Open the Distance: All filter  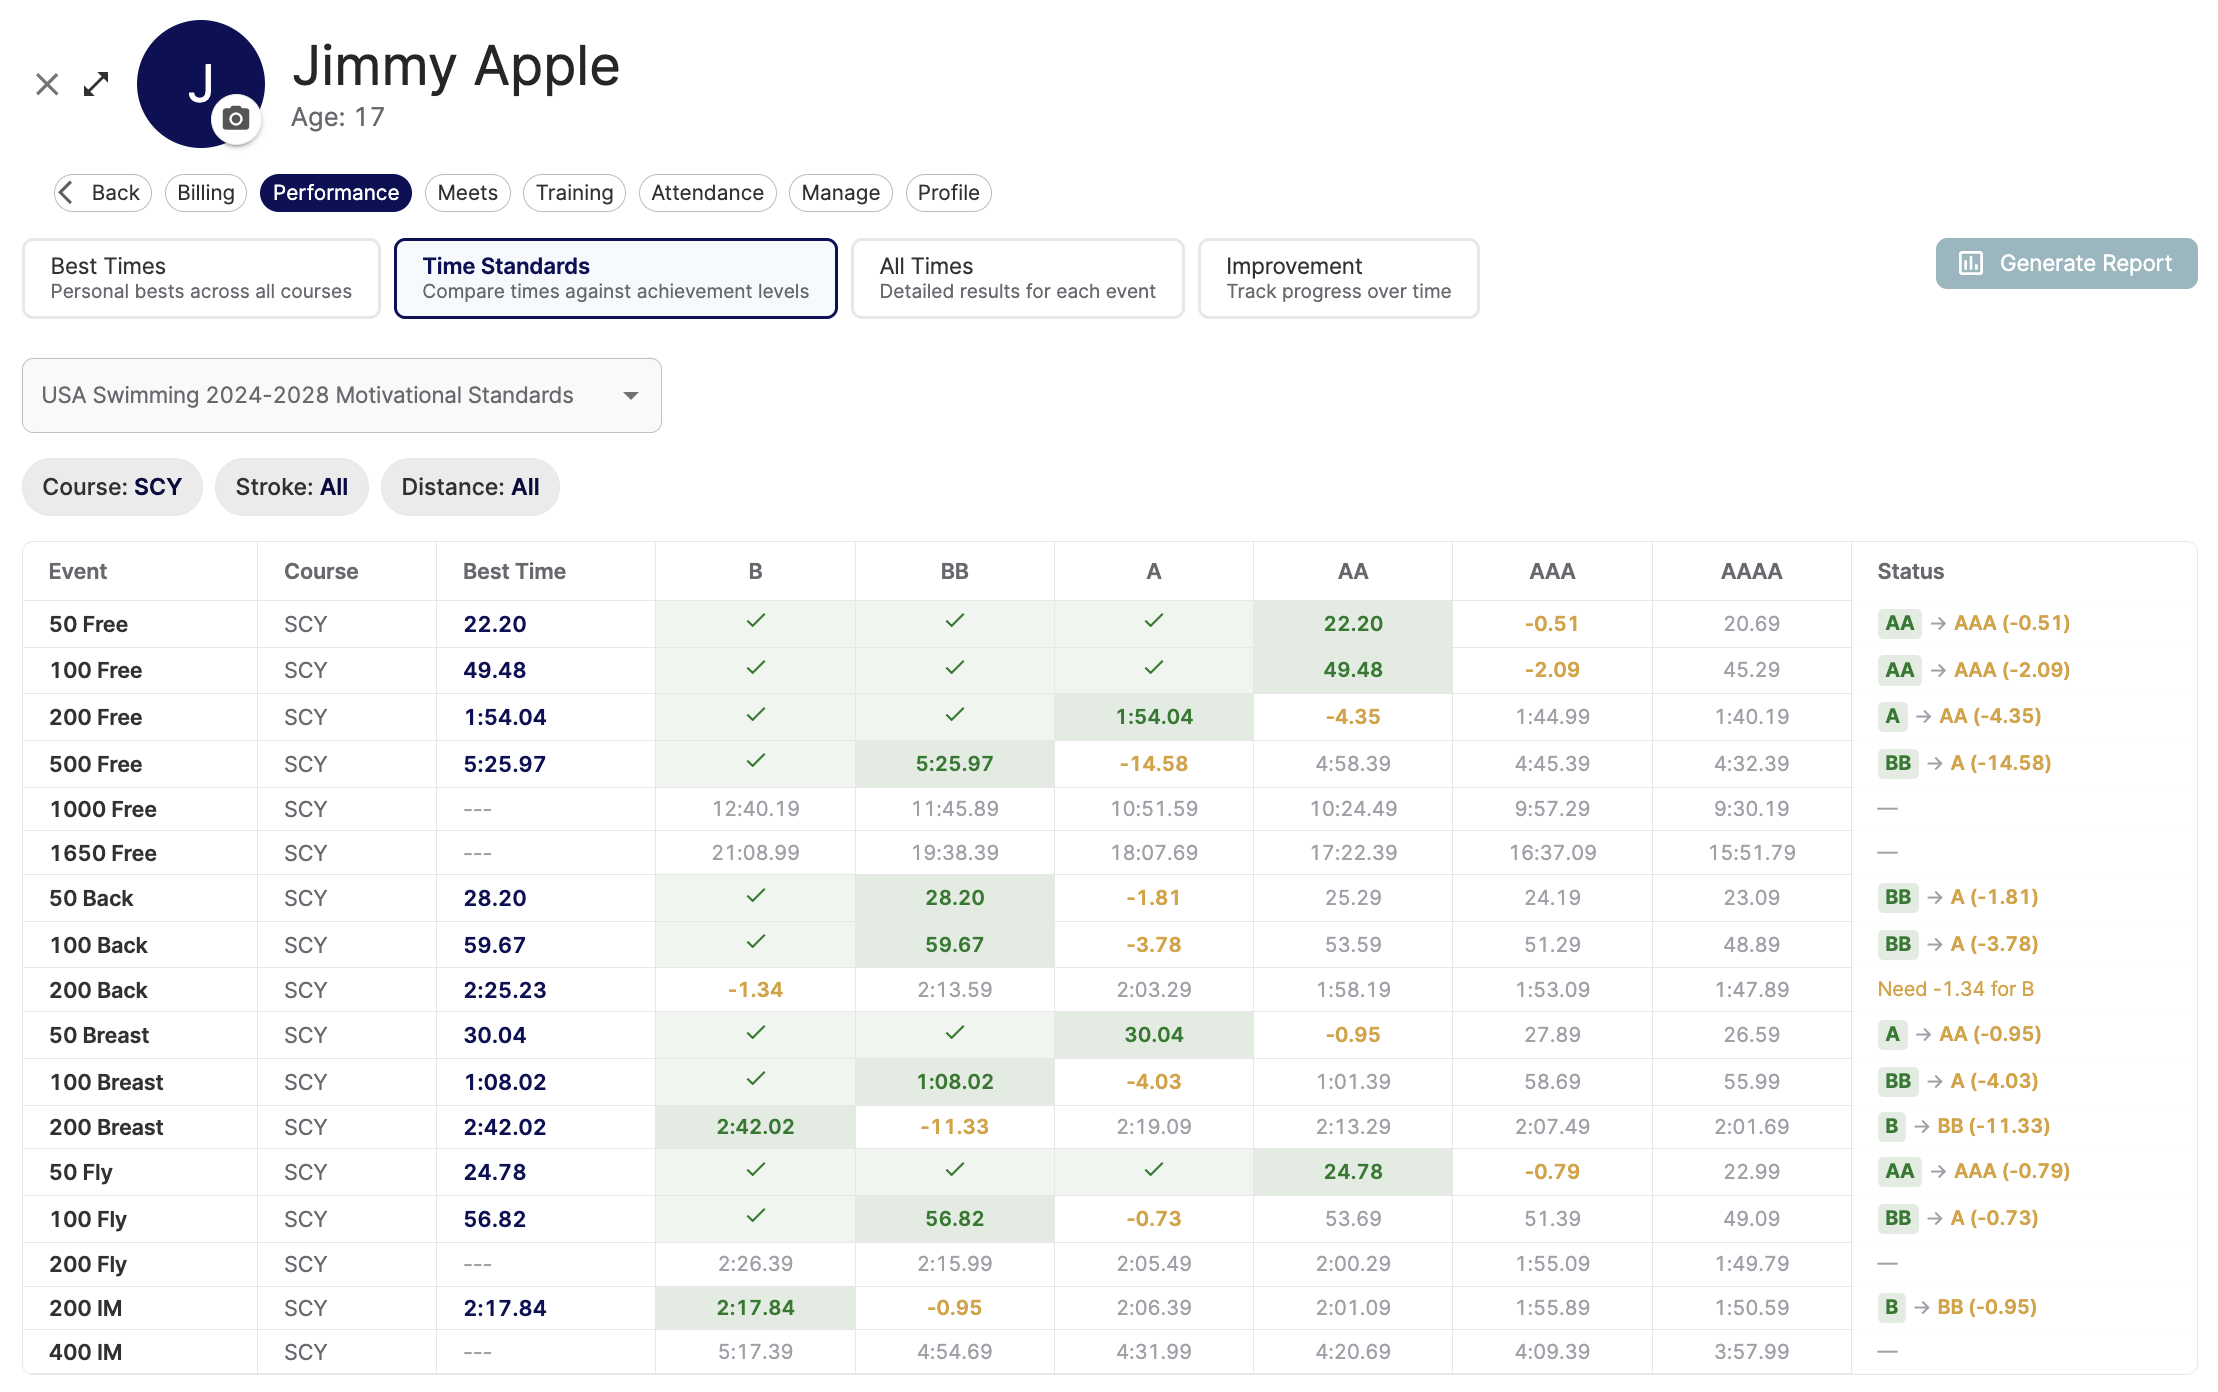click(470, 487)
